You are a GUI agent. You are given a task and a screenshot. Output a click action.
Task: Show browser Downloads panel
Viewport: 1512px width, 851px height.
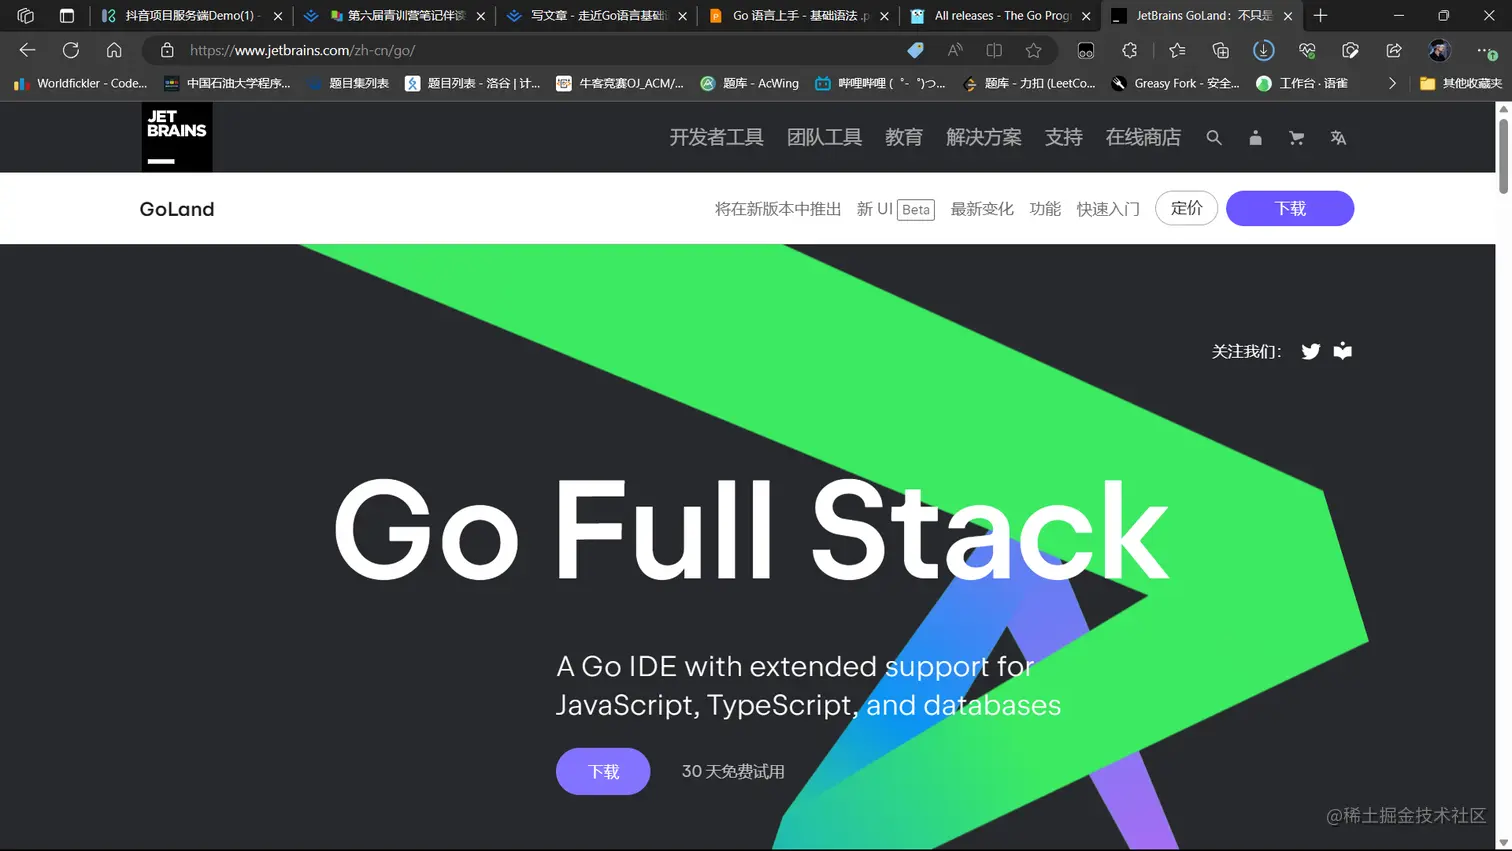point(1264,50)
